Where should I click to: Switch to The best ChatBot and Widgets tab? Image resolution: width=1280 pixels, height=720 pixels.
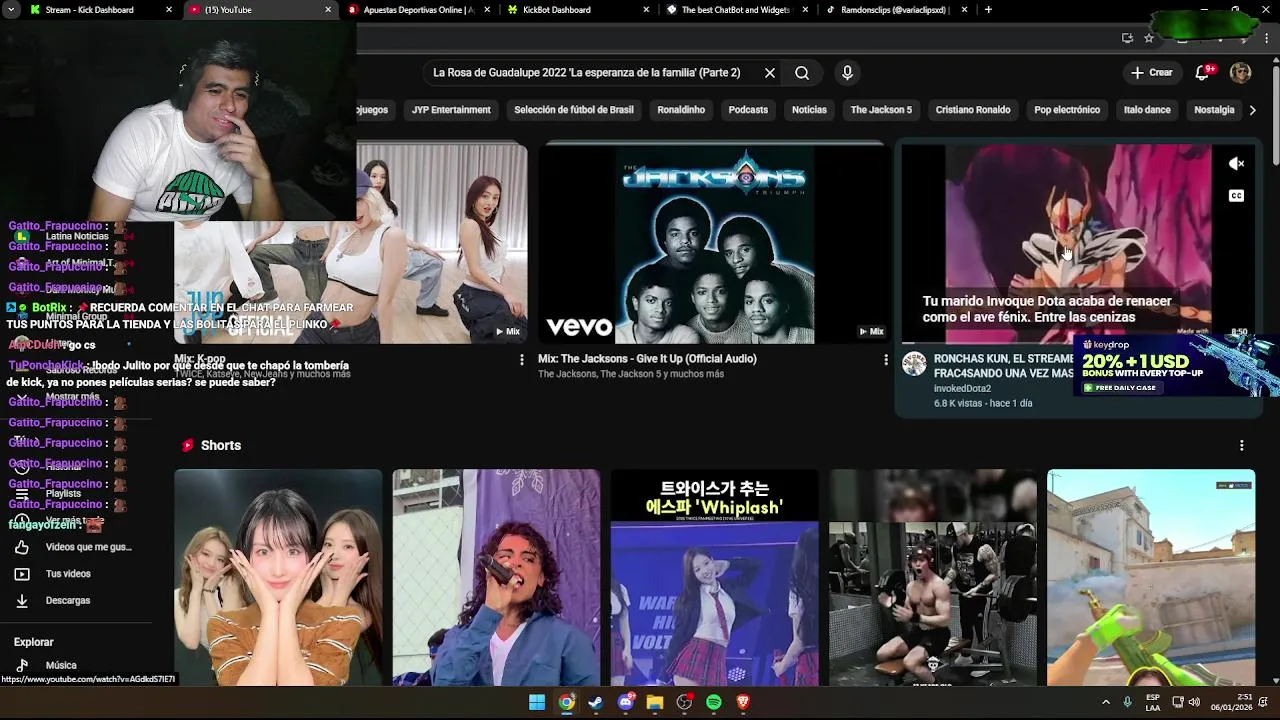point(737,10)
